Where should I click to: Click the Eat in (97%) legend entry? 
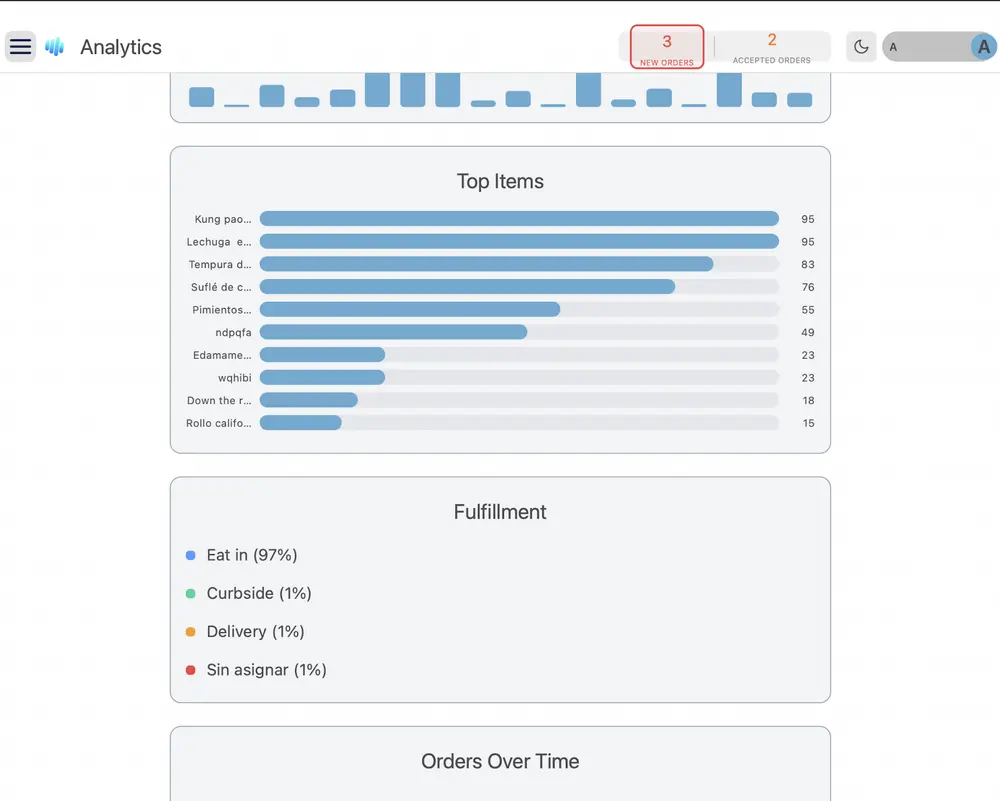[251, 555]
